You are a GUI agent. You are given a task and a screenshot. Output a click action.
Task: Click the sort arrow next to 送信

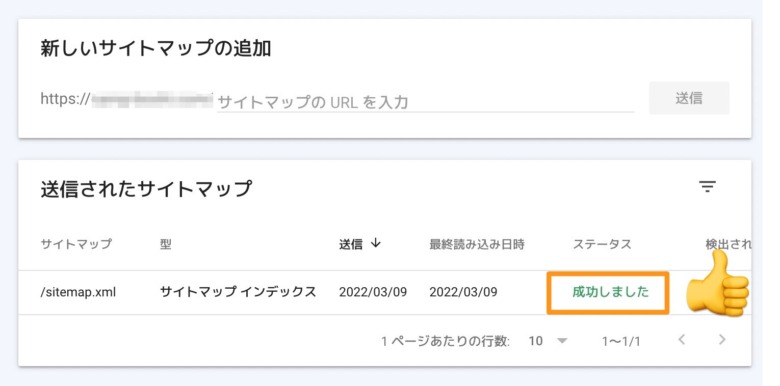376,243
